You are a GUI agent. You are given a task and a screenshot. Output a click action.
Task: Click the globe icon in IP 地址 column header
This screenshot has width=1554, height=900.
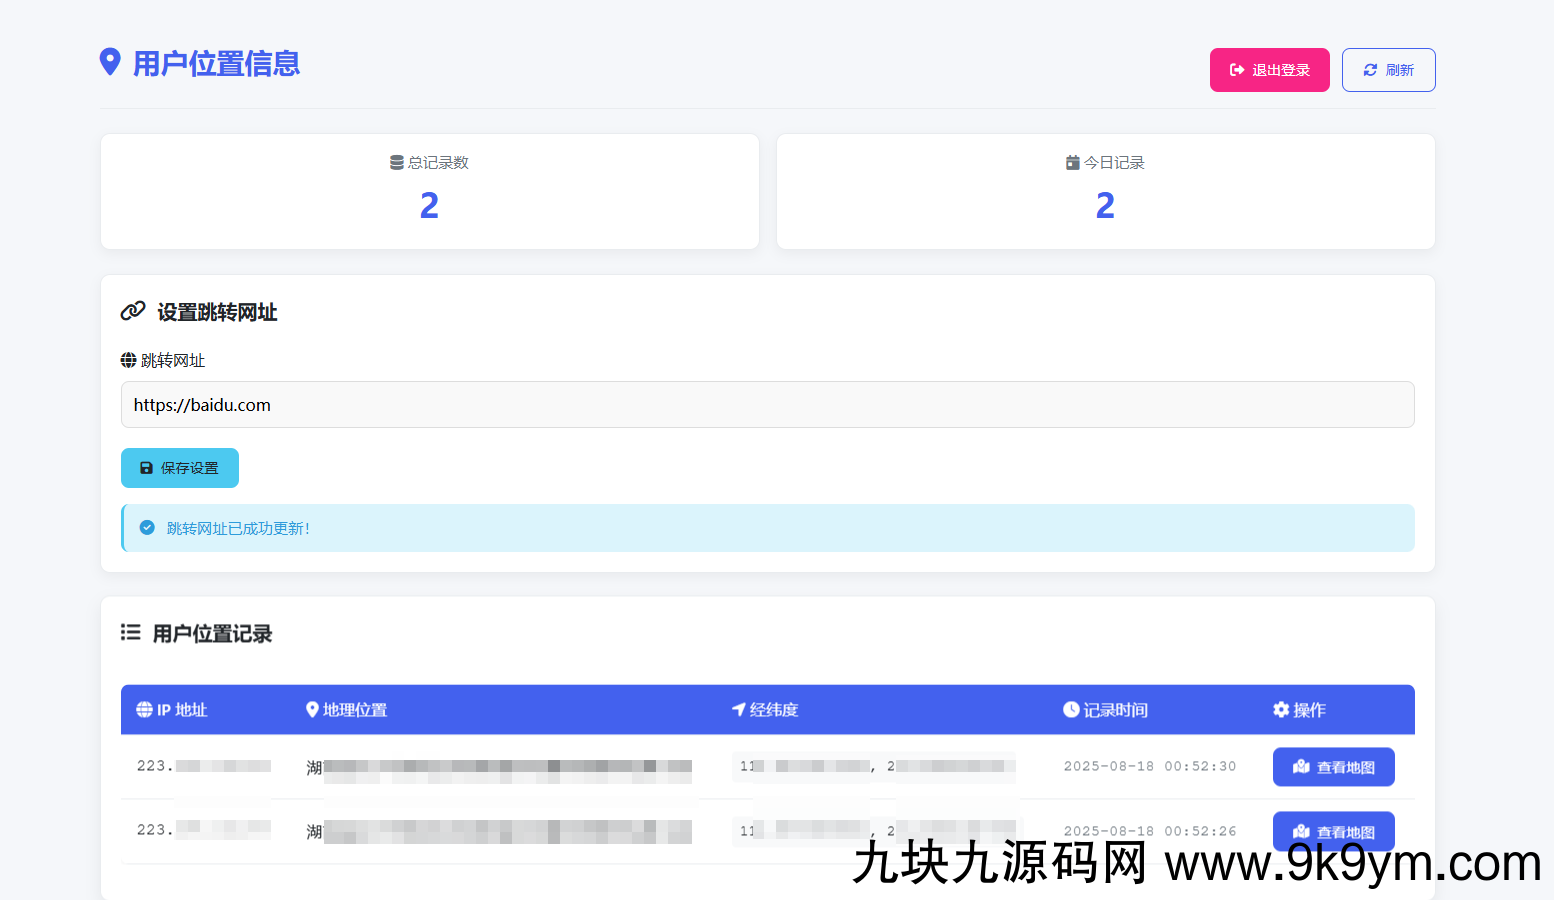click(x=143, y=709)
